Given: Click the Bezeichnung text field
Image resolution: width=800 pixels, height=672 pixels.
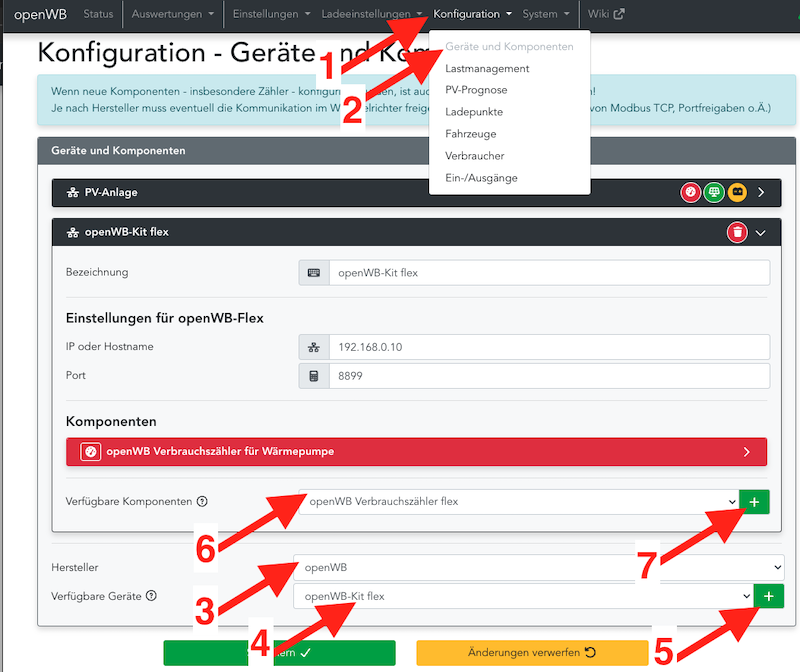Looking at the screenshot, I should point(549,272).
